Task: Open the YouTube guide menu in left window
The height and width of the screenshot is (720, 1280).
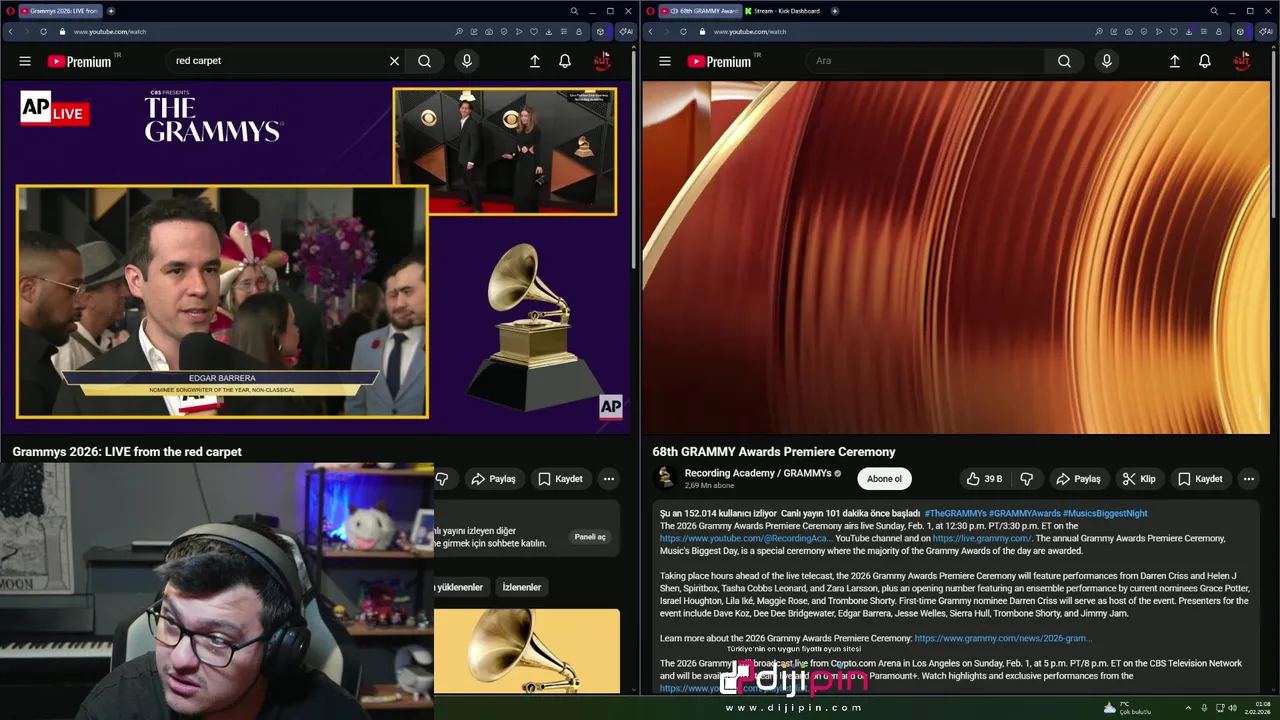Action: [x=25, y=61]
